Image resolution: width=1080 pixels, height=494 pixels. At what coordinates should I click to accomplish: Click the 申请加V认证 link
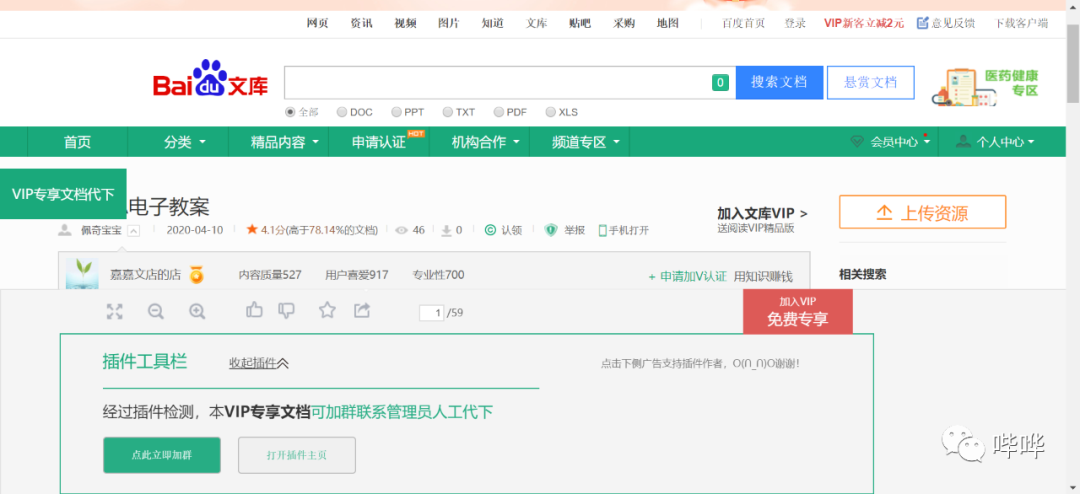click(687, 276)
